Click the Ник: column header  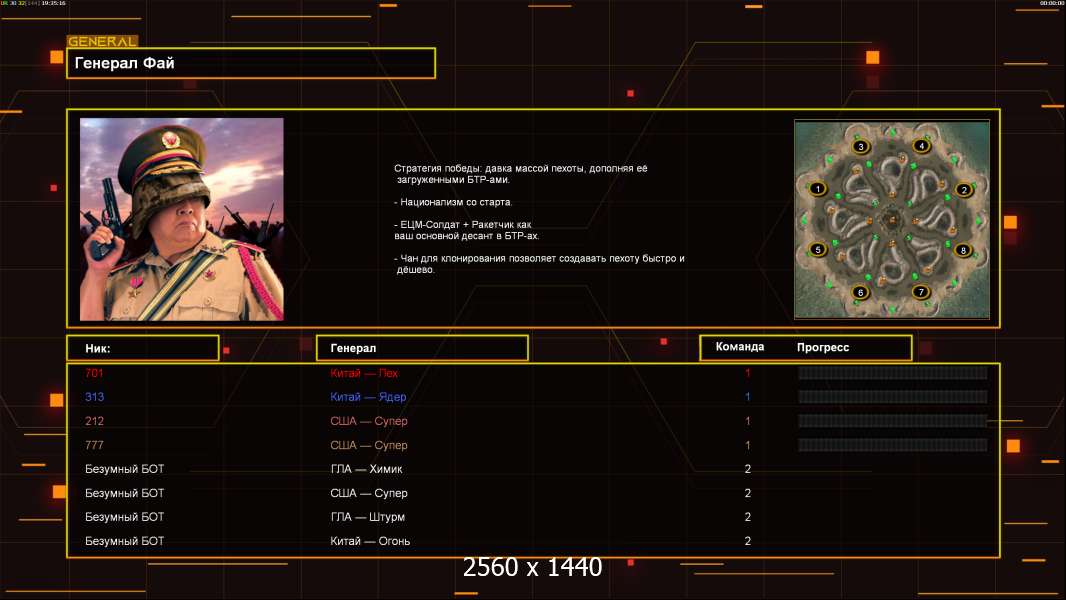tap(142, 348)
